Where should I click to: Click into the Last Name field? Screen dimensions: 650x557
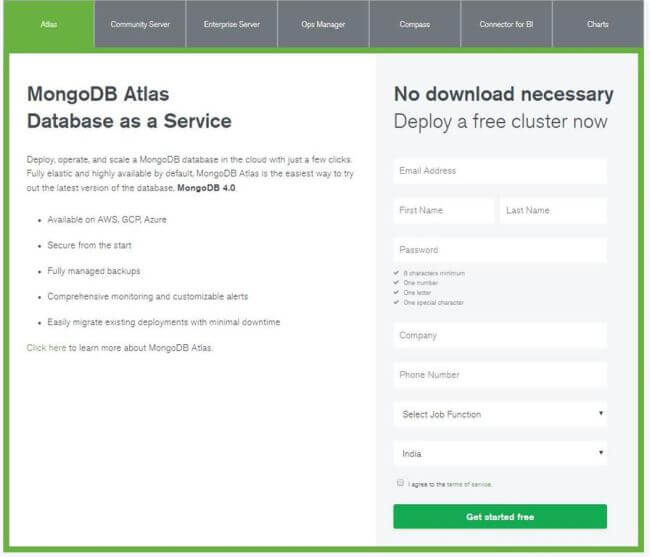click(x=553, y=211)
